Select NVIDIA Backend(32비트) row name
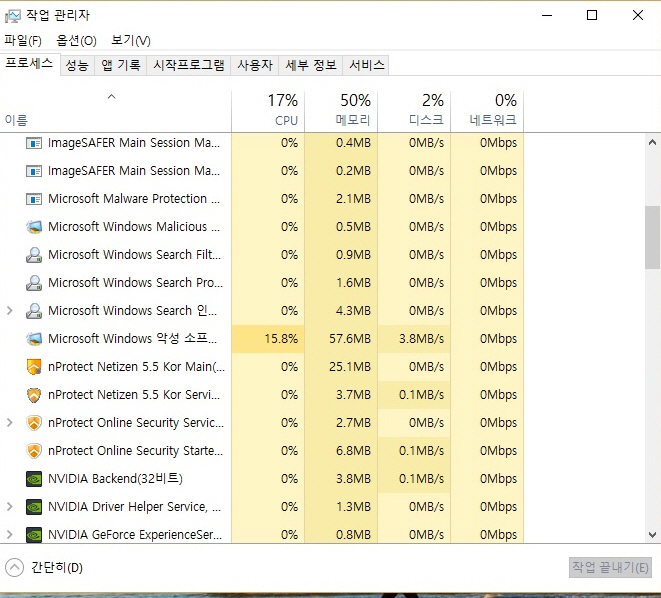 click(115, 479)
